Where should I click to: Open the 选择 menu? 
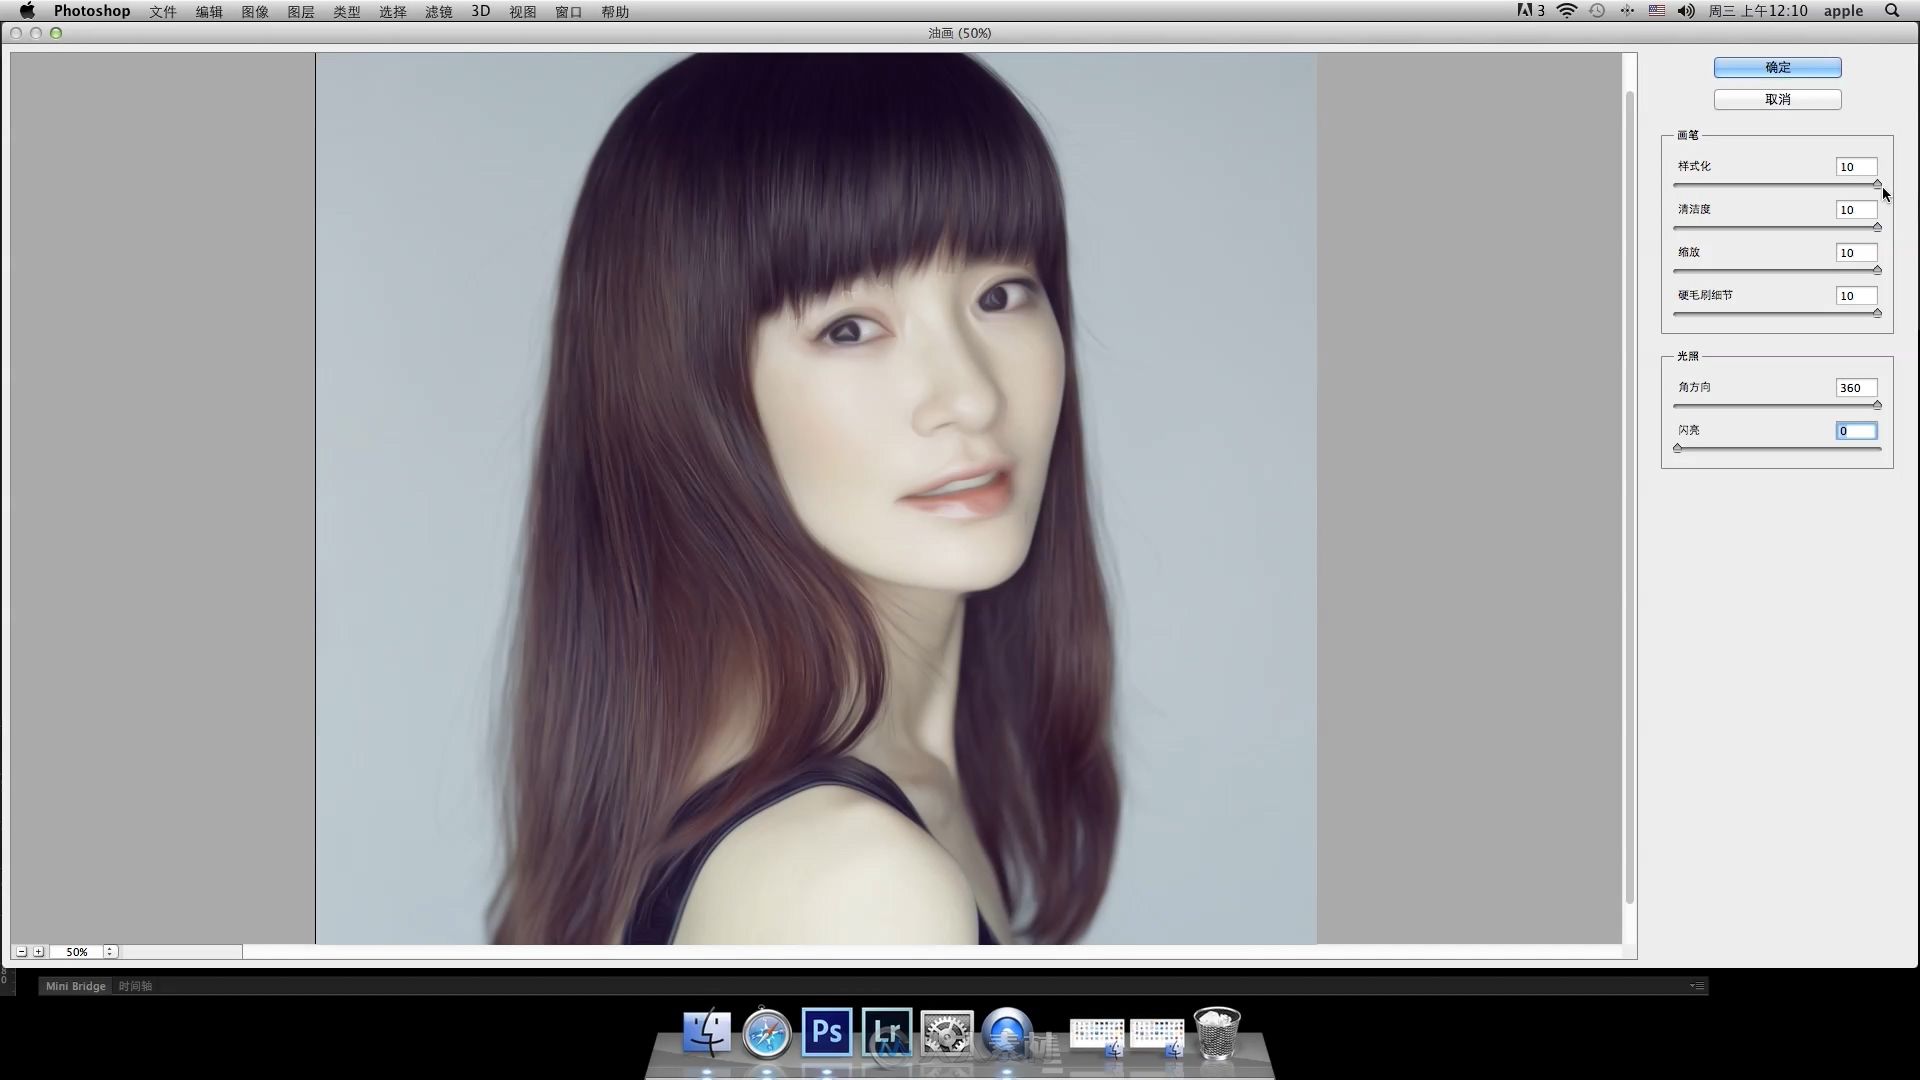click(393, 11)
